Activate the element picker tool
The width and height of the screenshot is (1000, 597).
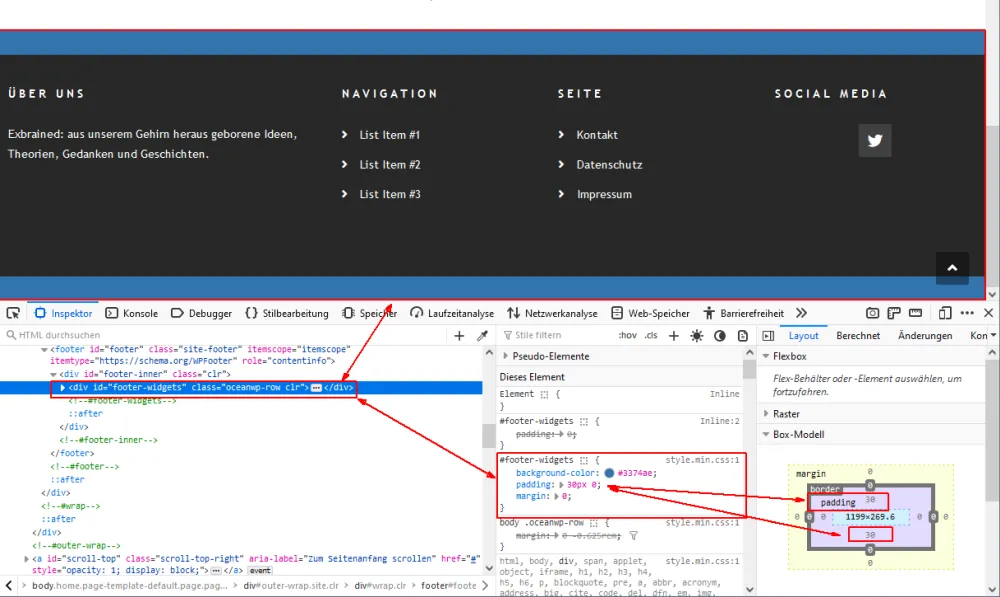tap(13, 313)
